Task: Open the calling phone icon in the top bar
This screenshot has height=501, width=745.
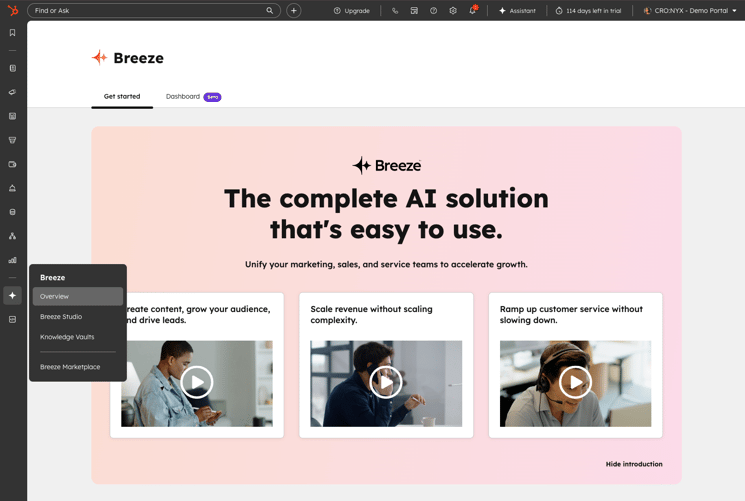Action: pos(395,10)
